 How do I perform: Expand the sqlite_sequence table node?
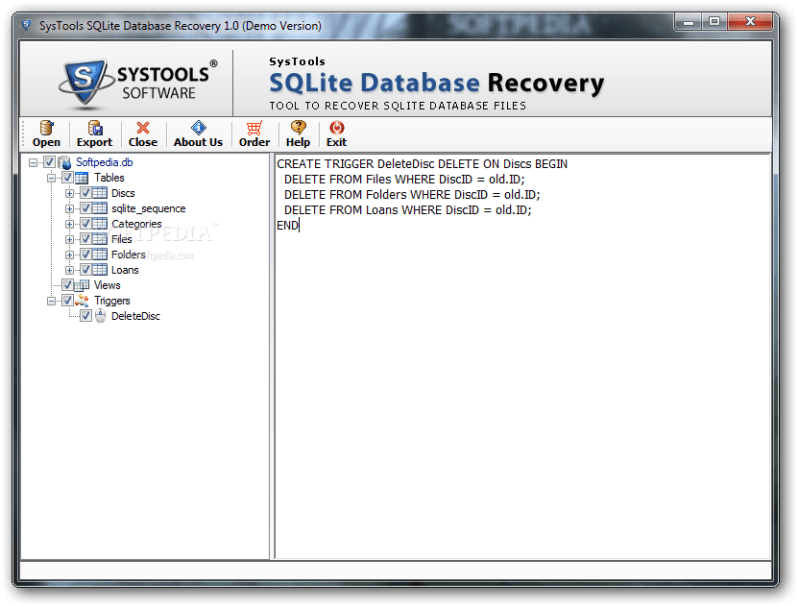(70, 208)
